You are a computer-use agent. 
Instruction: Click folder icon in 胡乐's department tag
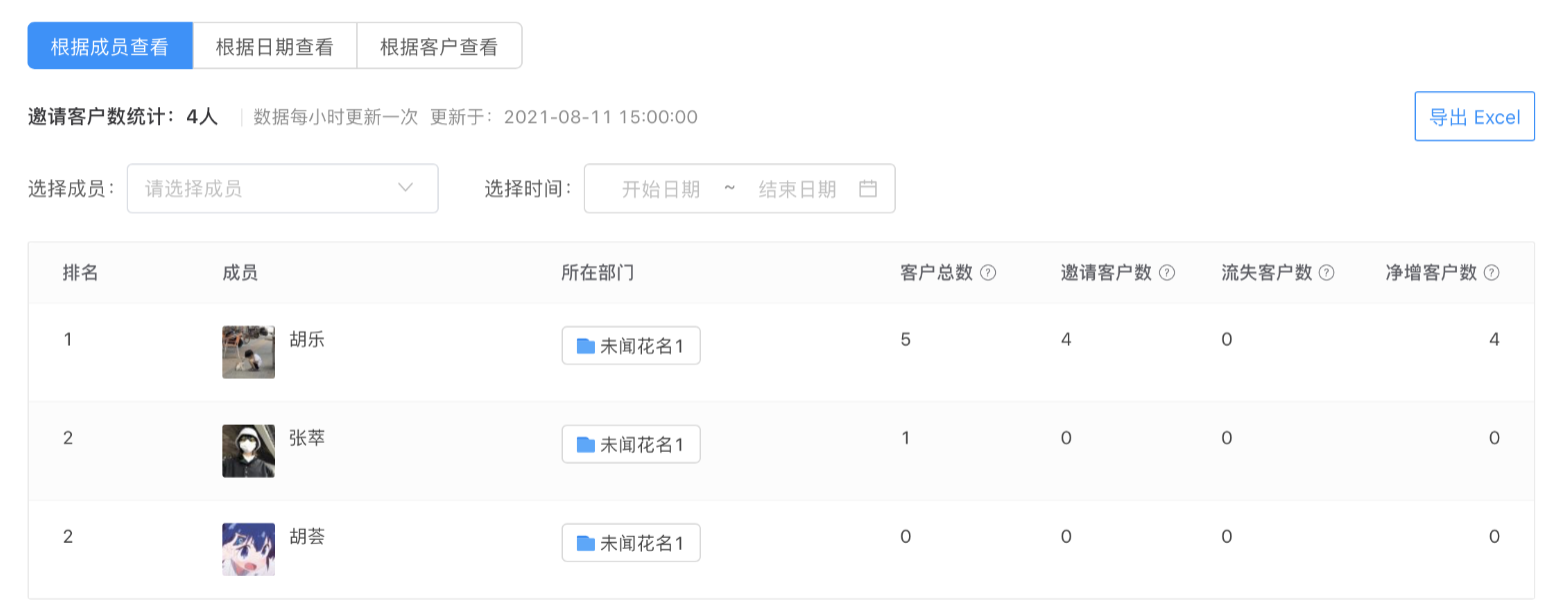tap(586, 346)
